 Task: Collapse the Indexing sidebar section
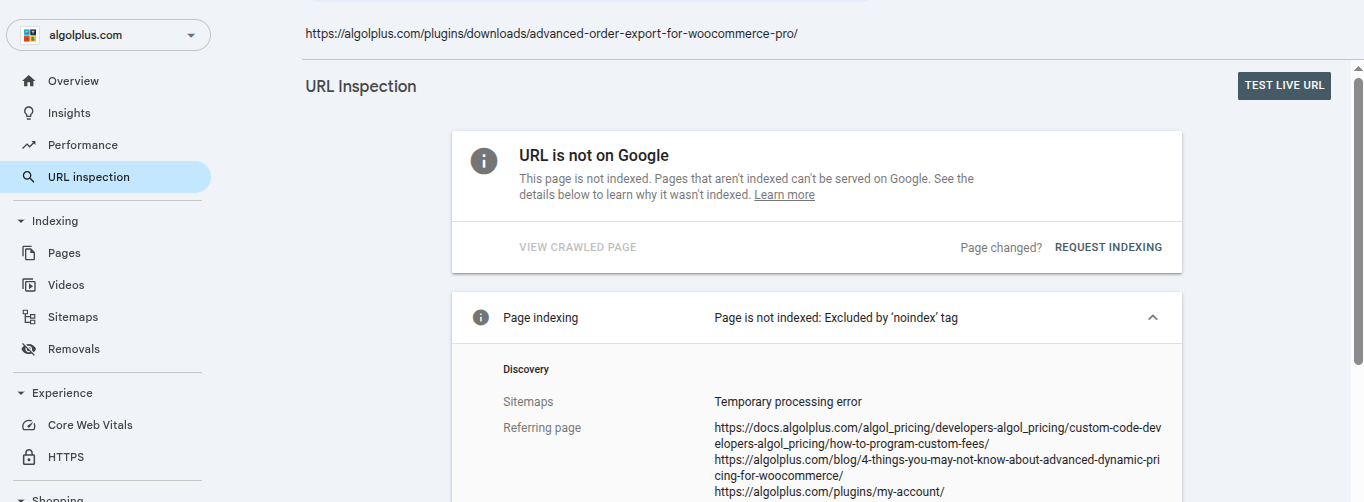[x=20, y=221]
